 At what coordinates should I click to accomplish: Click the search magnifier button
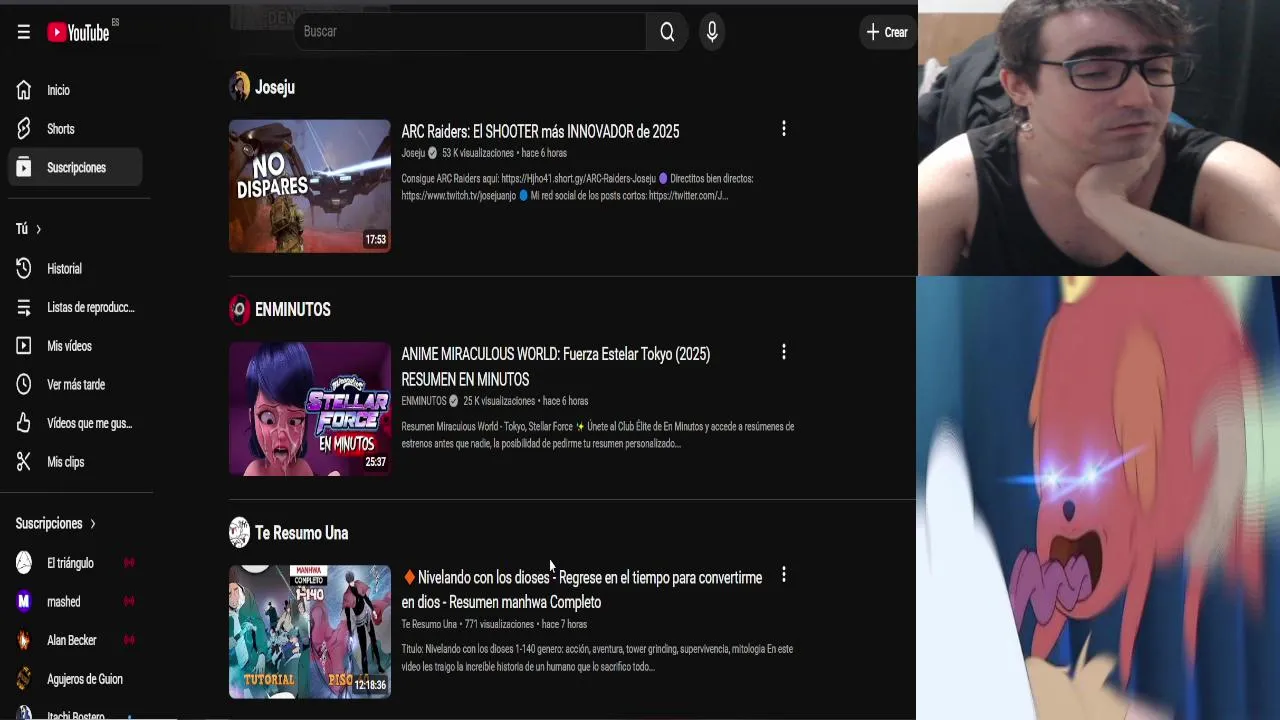pyautogui.click(x=667, y=32)
